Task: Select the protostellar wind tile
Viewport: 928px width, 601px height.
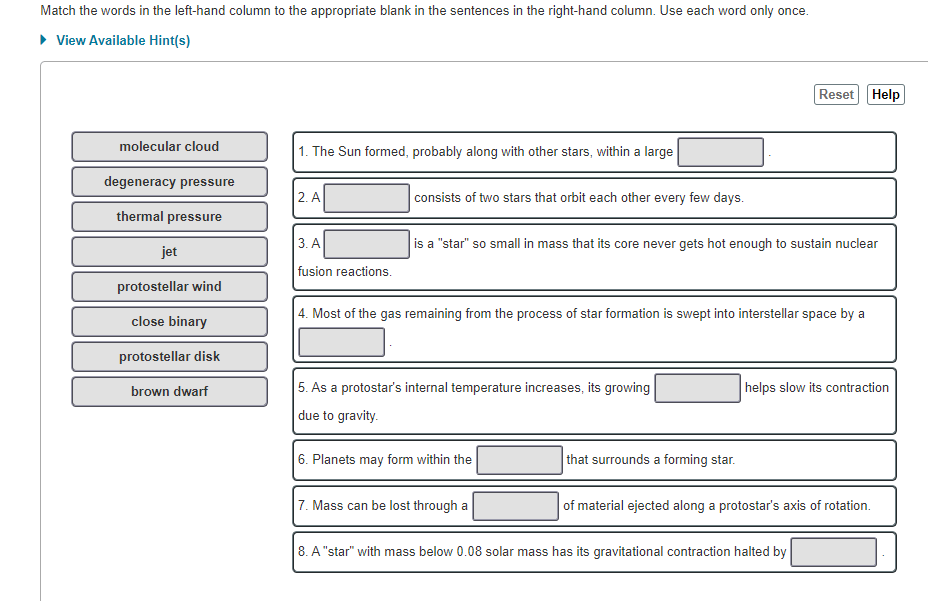Action: (169, 287)
